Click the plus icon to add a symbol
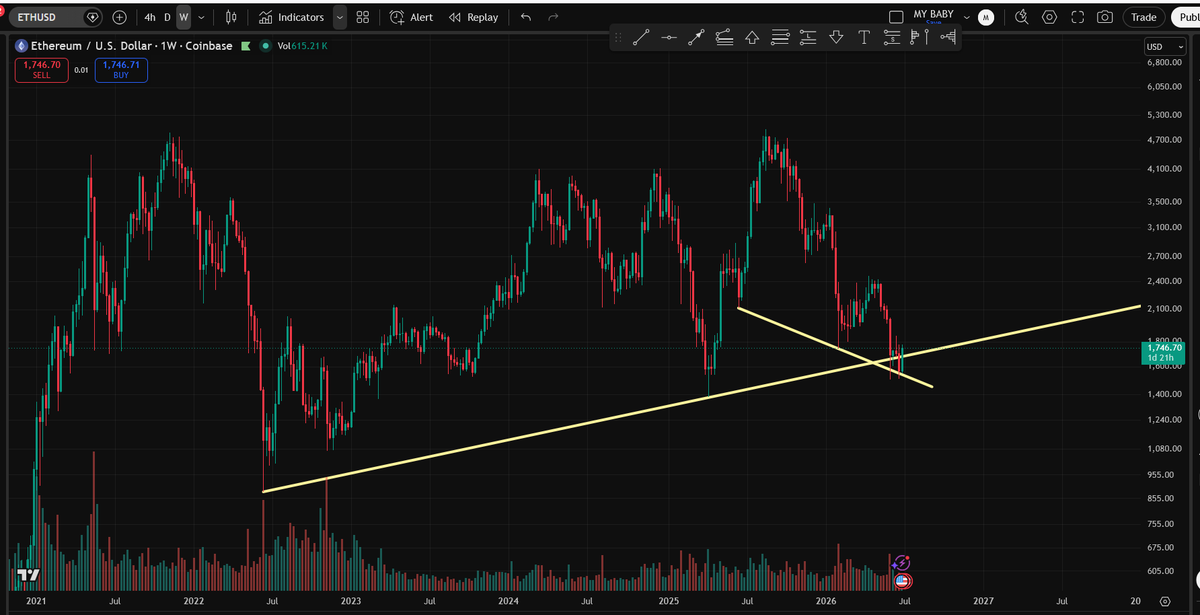This screenshot has height=615, width=1200. tap(119, 17)
